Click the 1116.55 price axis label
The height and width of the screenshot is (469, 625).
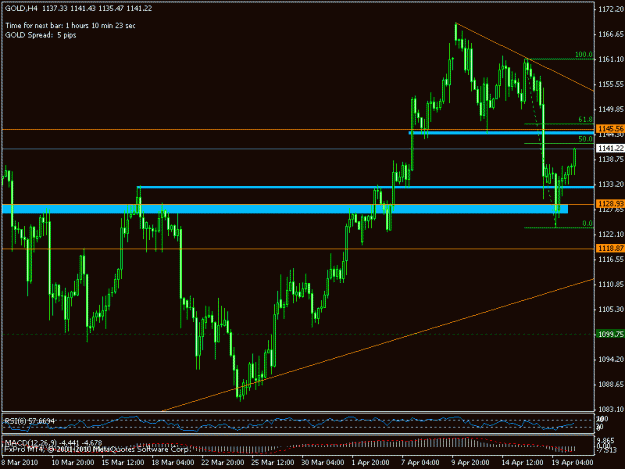[x=611, y=259]
